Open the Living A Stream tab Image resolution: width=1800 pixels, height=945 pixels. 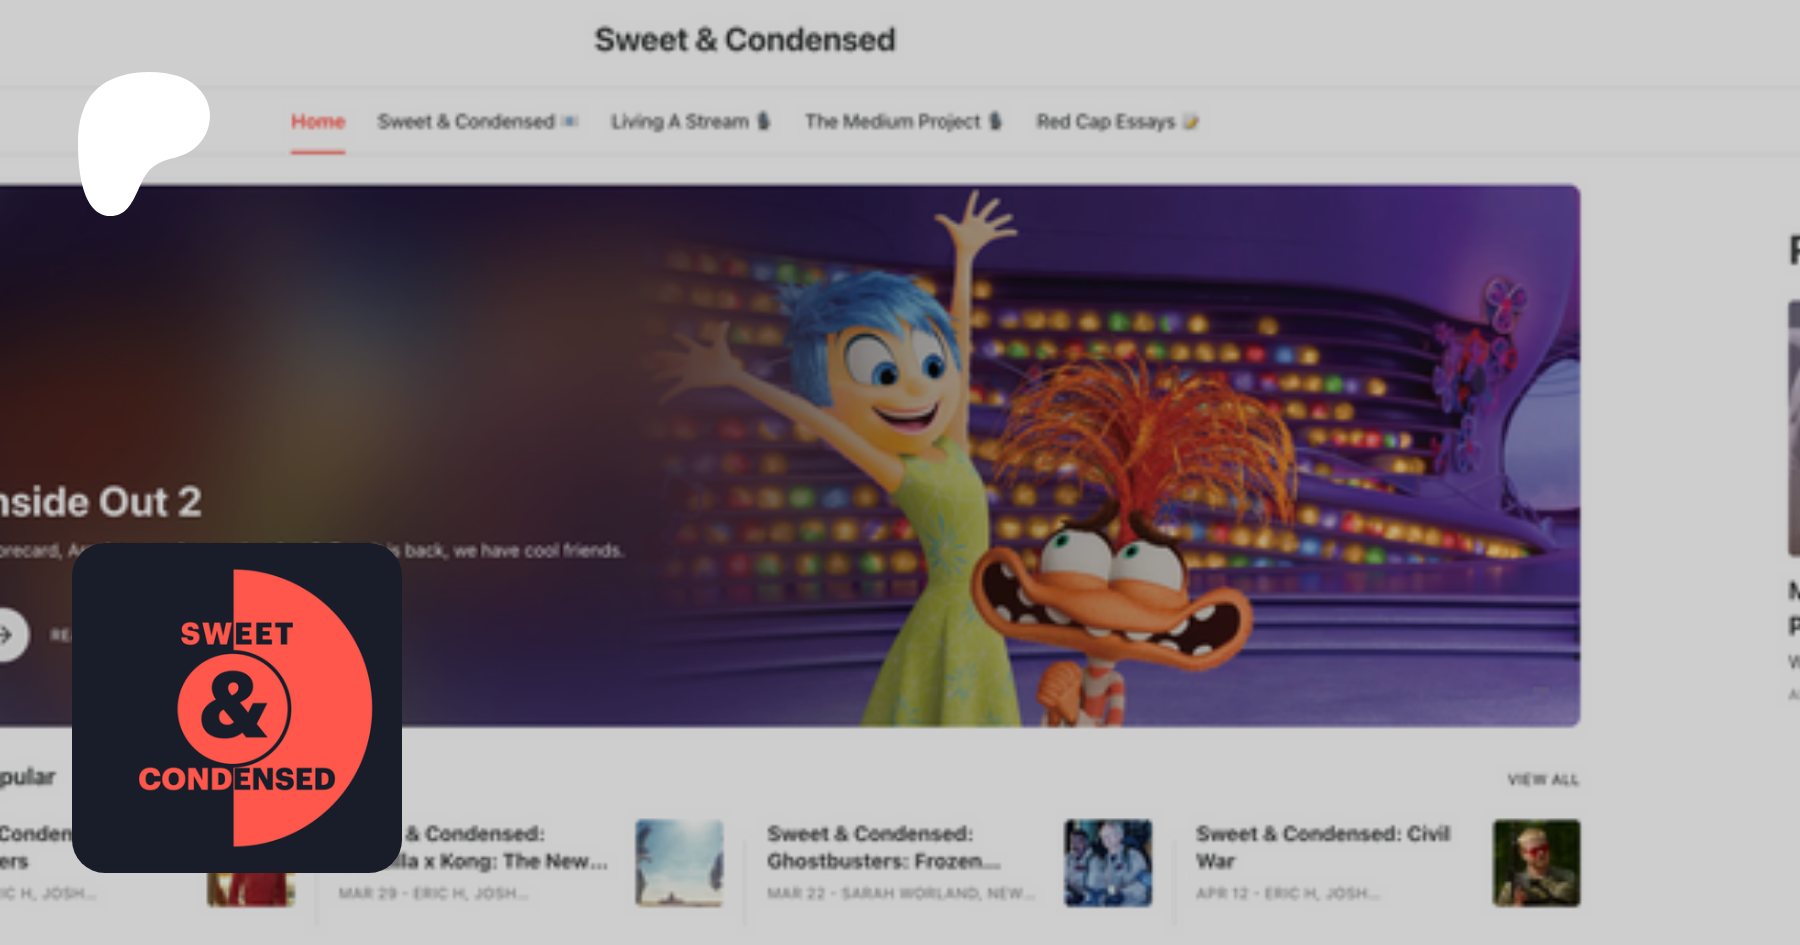(x=680, y=121)
